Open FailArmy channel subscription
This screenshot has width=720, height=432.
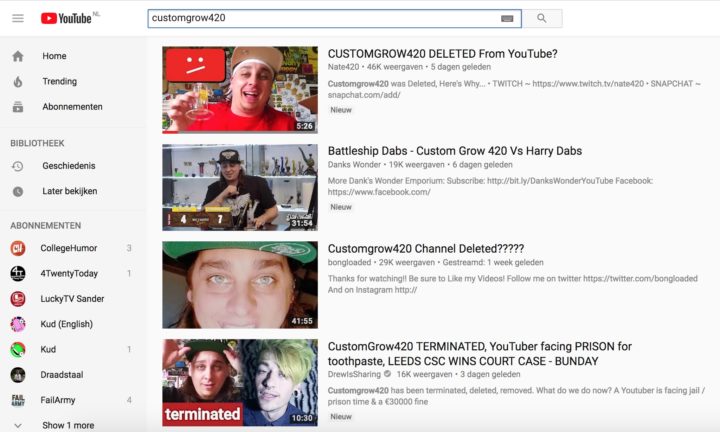coord(71,400)
